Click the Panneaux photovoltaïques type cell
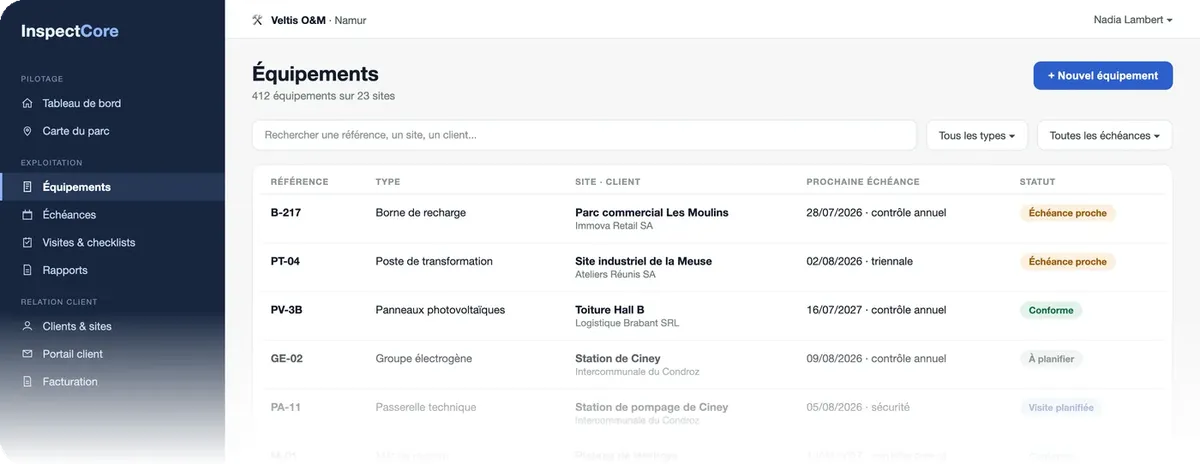Screen dimensions: 1200x464 tap(440, 310)
